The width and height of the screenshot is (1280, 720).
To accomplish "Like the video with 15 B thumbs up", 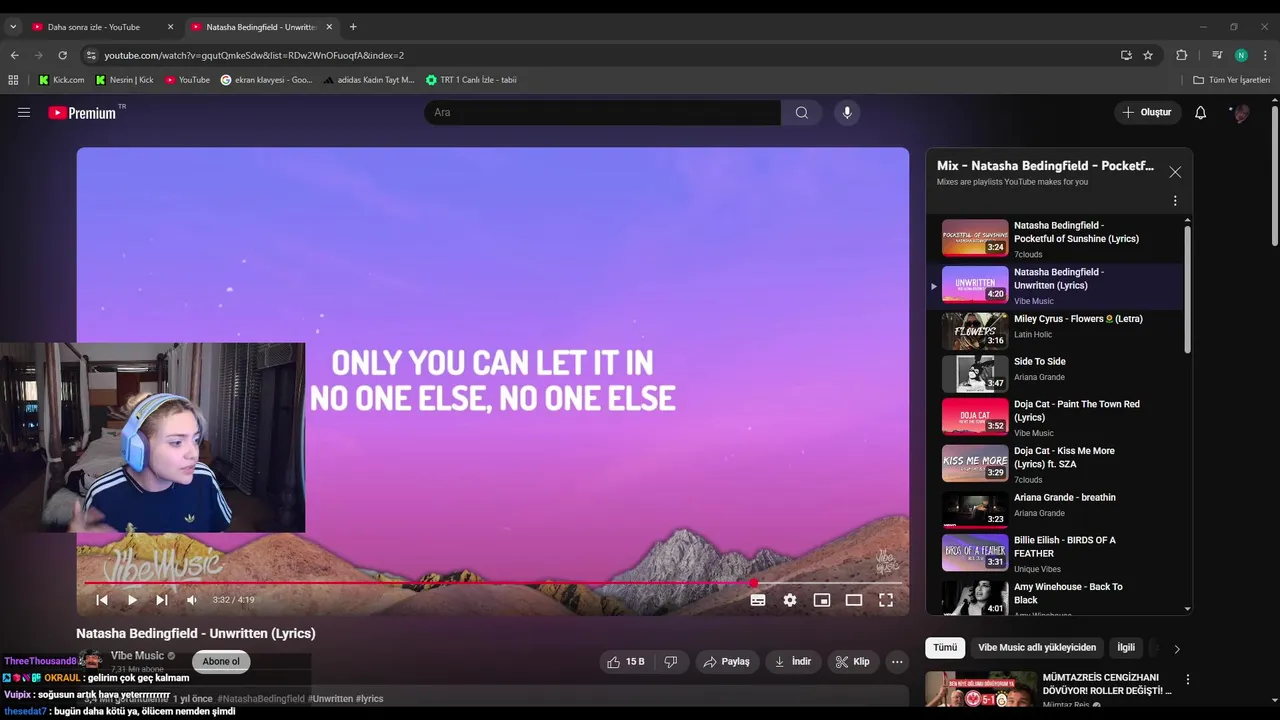I will 626,662.
